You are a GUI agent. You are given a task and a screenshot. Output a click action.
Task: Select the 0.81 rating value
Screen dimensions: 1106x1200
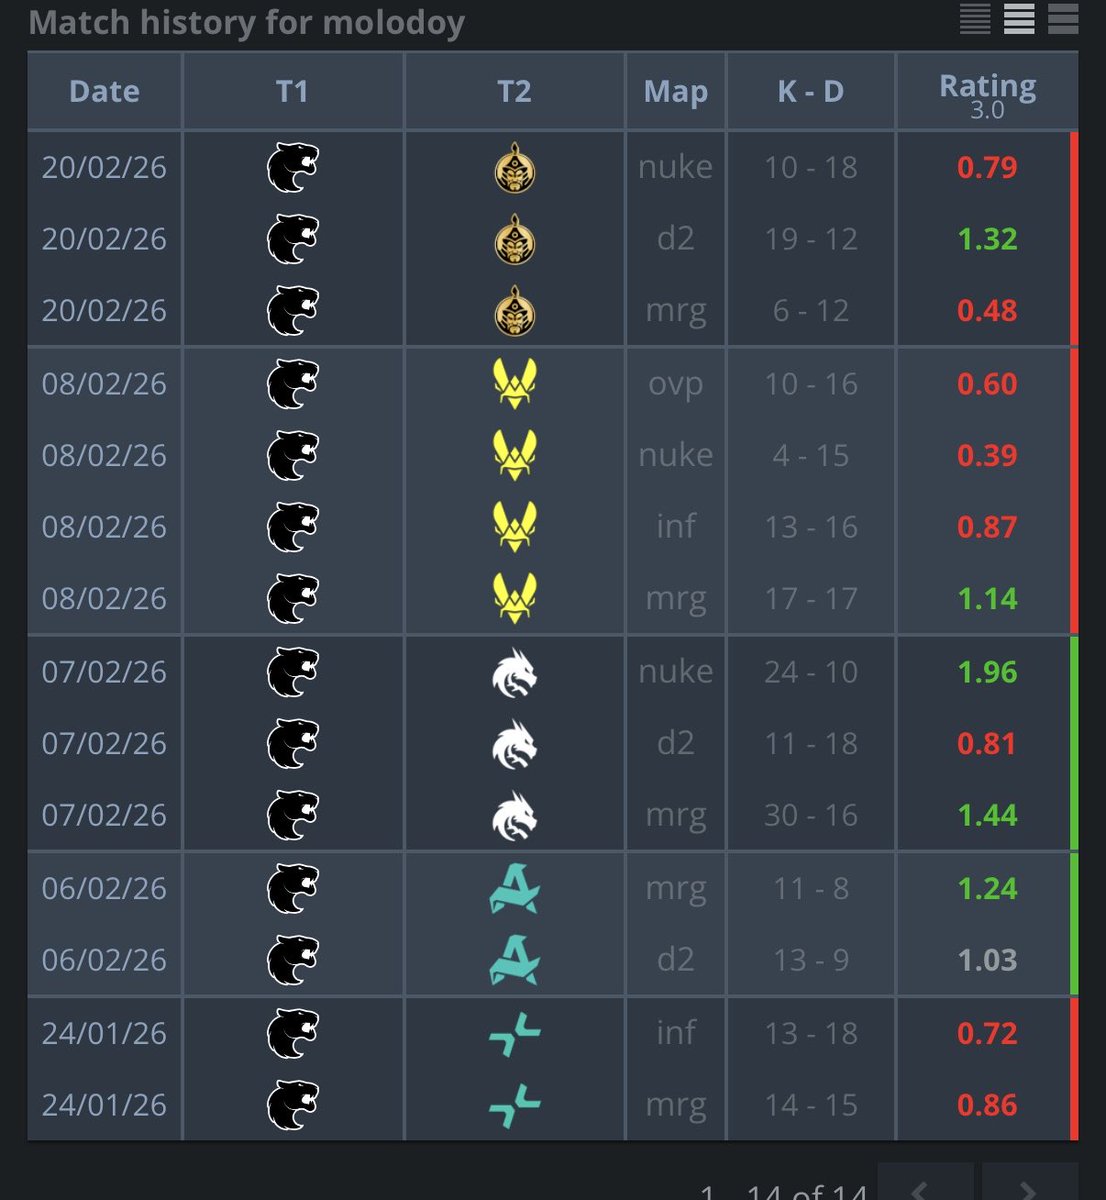pos(987,743)
